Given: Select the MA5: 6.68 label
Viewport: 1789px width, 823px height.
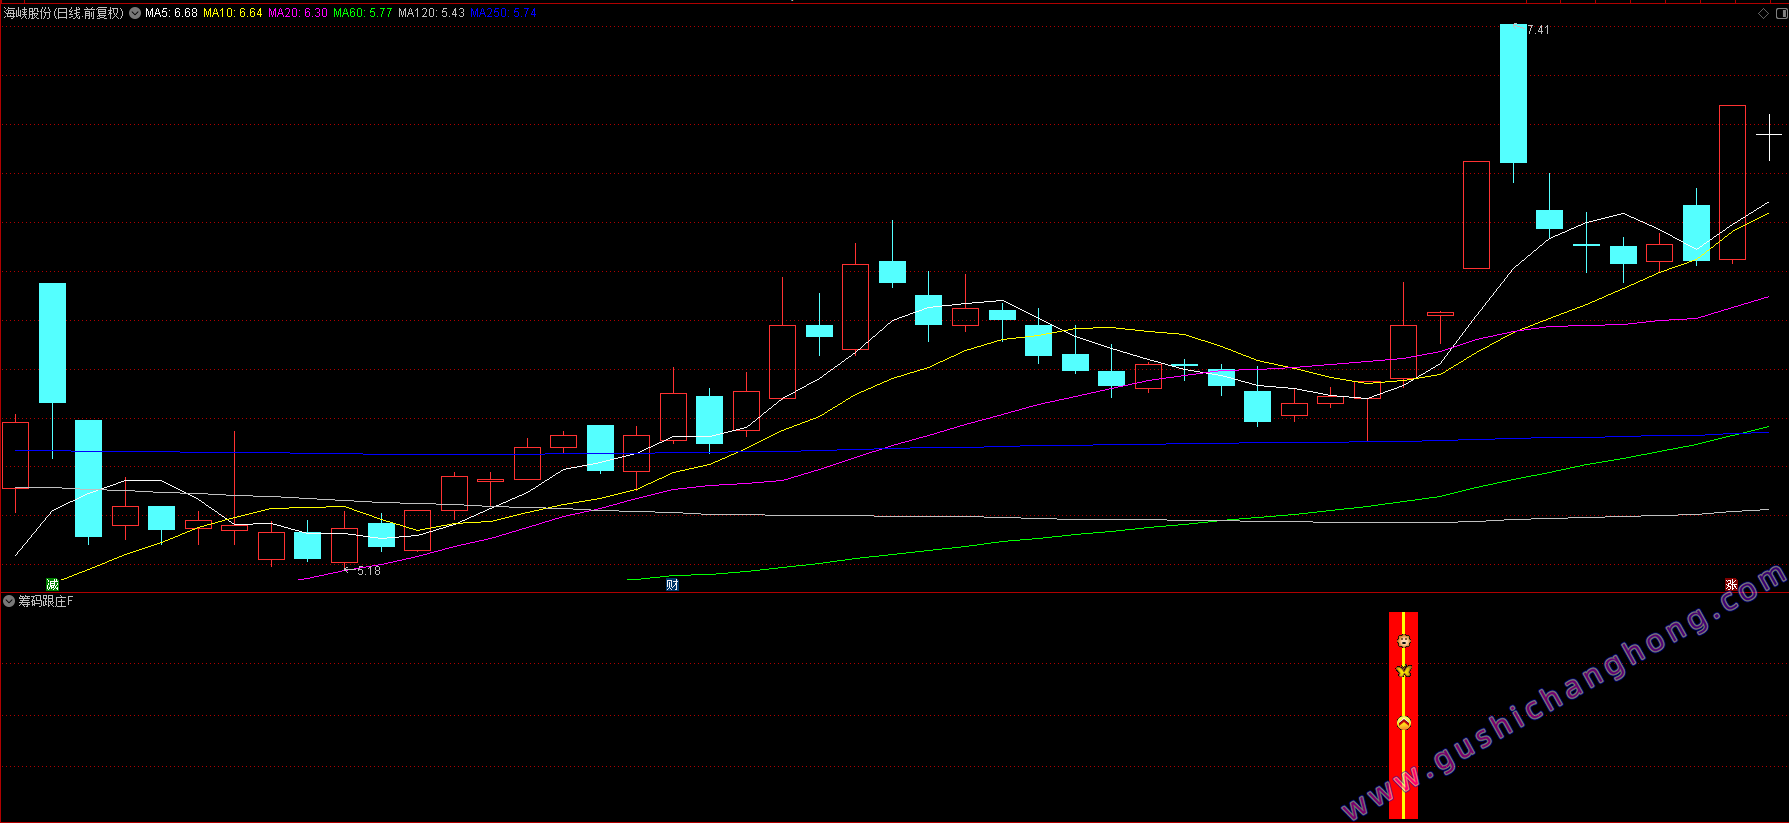Looking at the screenshot, I should (x=171, y=13).
